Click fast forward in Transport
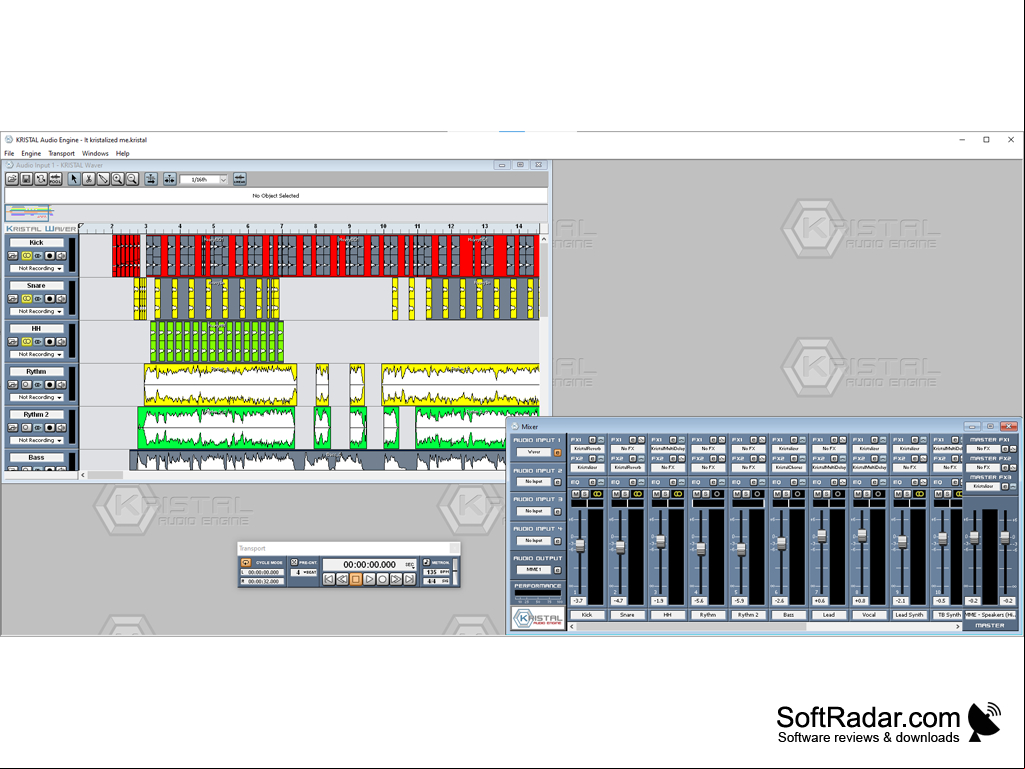 pos(396,579)
